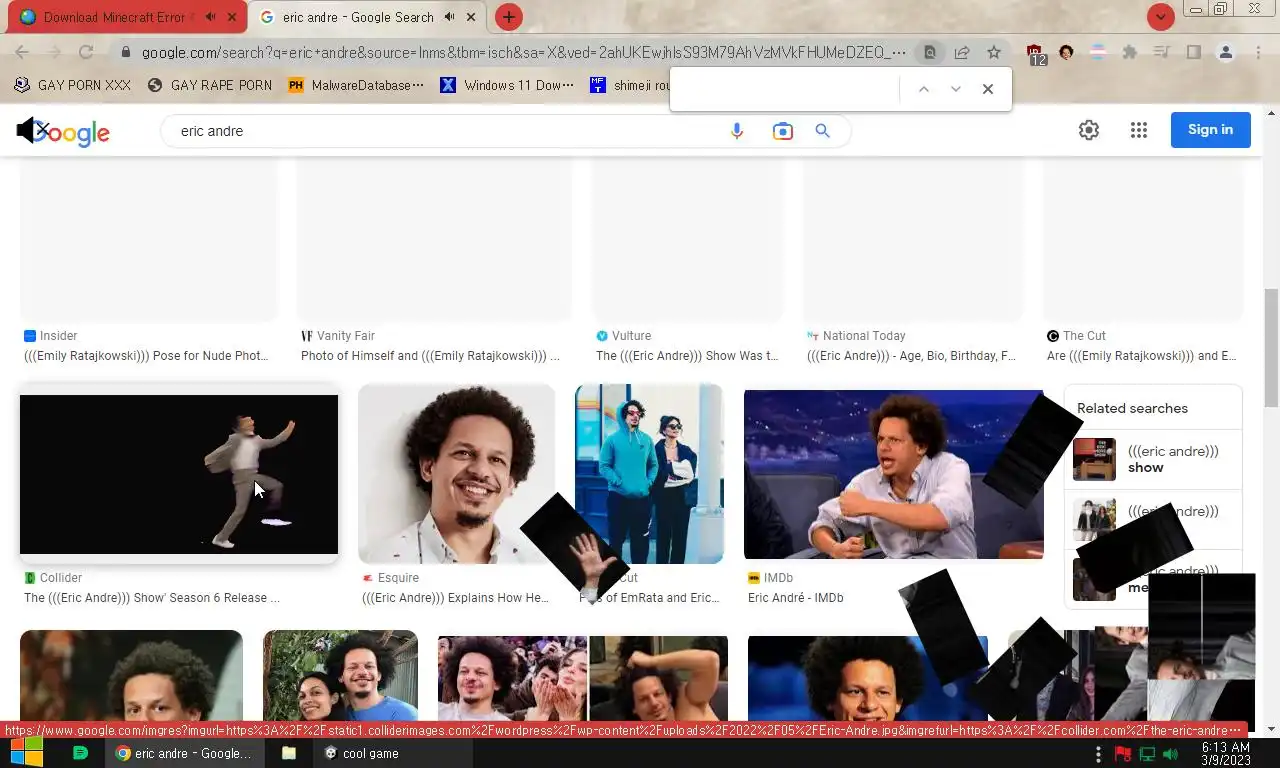Open the Windows Start menu
Screen dimensions: 1280x768
point(27,753)
